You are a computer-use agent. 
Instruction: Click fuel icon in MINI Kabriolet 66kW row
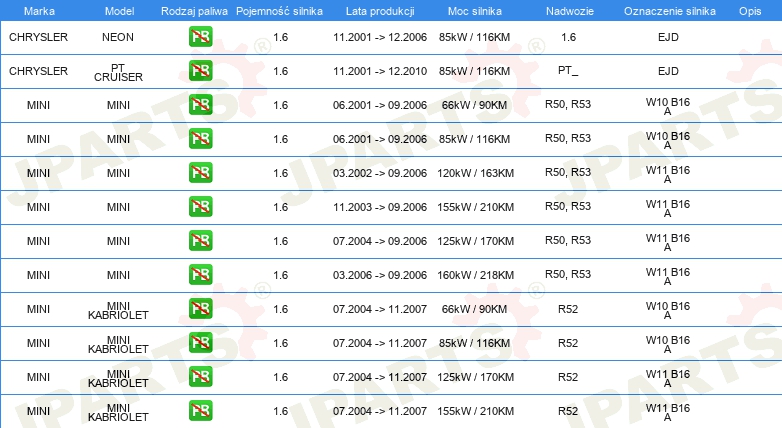pyautogui.click(x=200, y=309)
